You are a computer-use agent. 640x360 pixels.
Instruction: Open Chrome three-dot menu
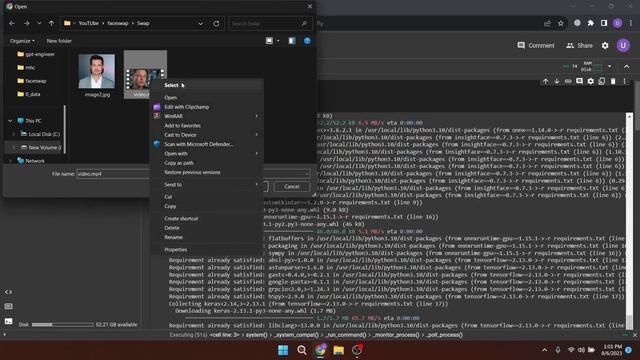(x=631, y=23)
